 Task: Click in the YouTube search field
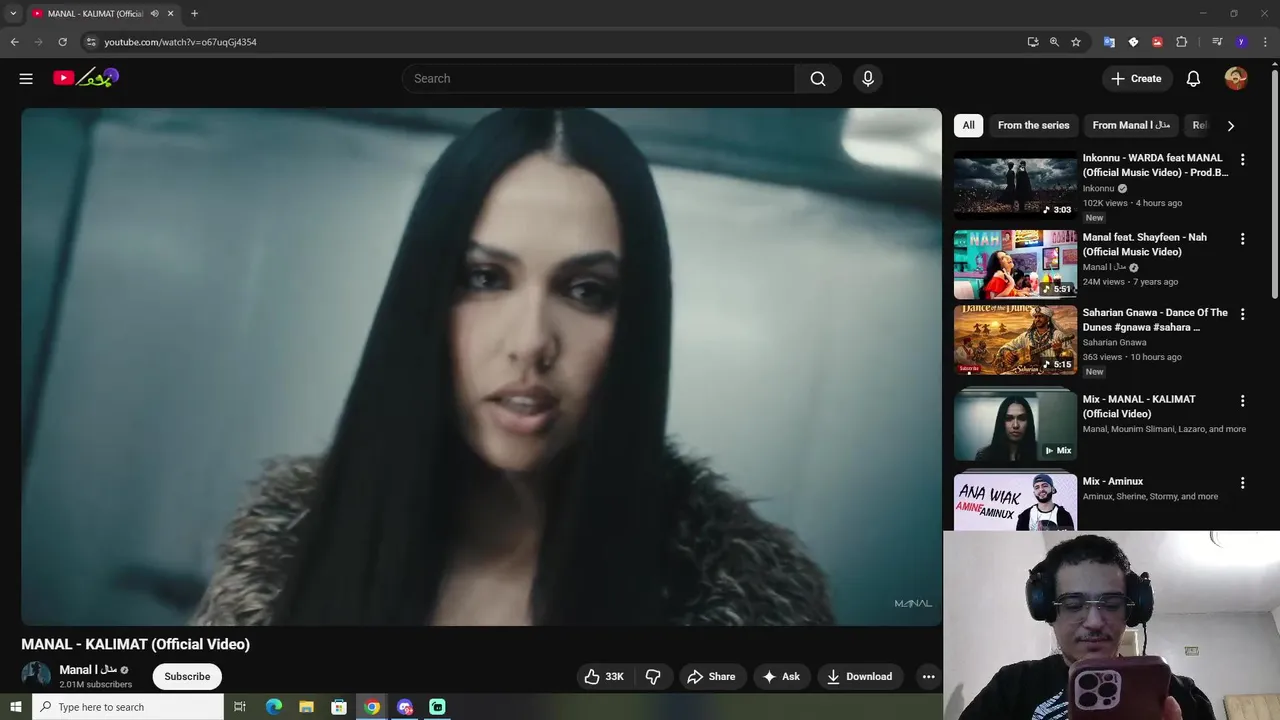[598, 78]
